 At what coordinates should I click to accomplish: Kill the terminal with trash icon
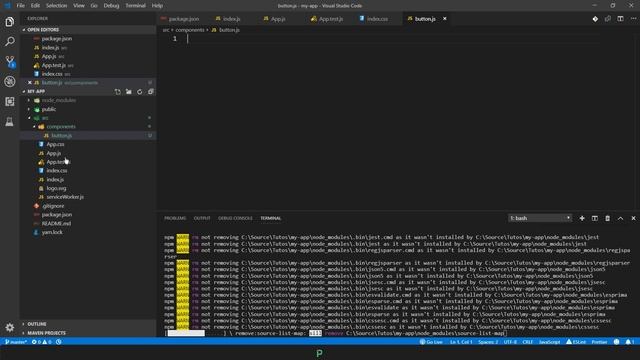[x=608, y=218]
